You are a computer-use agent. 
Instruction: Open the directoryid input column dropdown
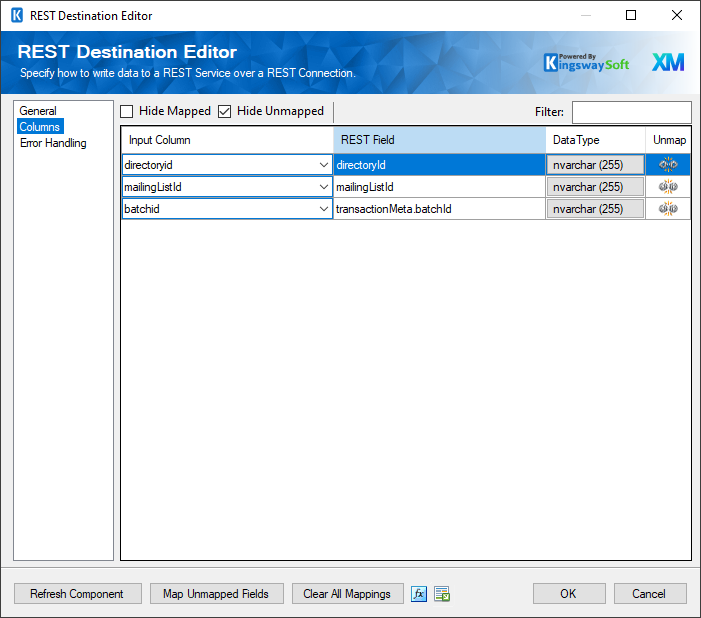pos(324,165)
